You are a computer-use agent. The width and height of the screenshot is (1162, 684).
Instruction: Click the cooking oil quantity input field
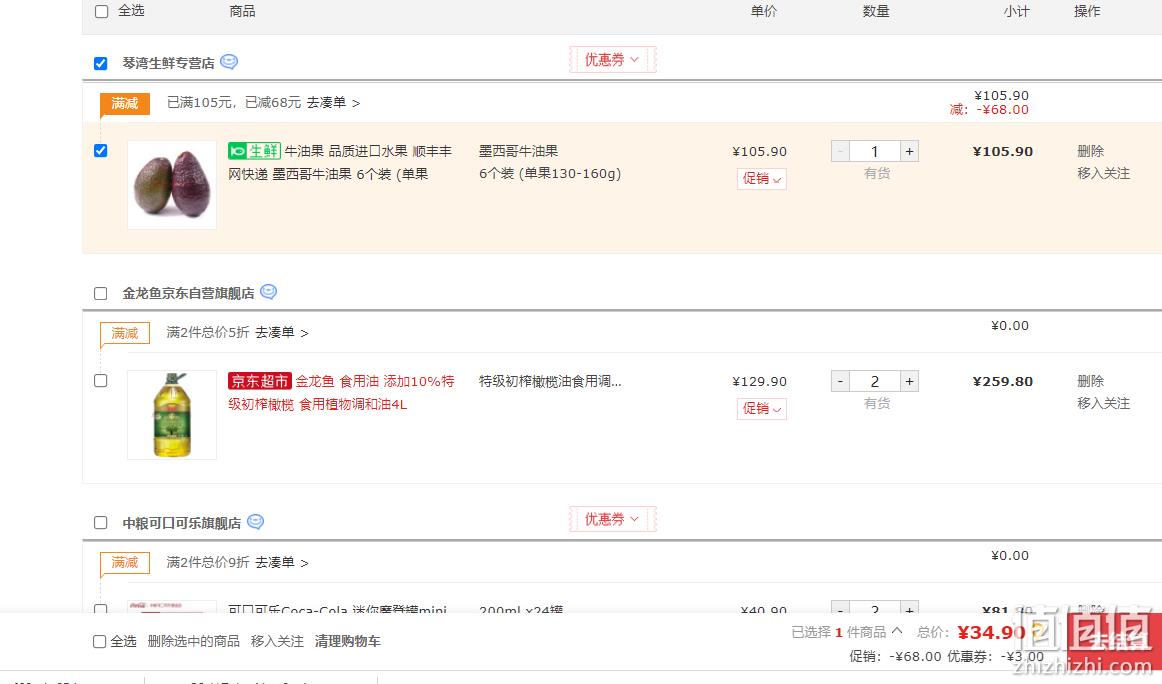875,381
